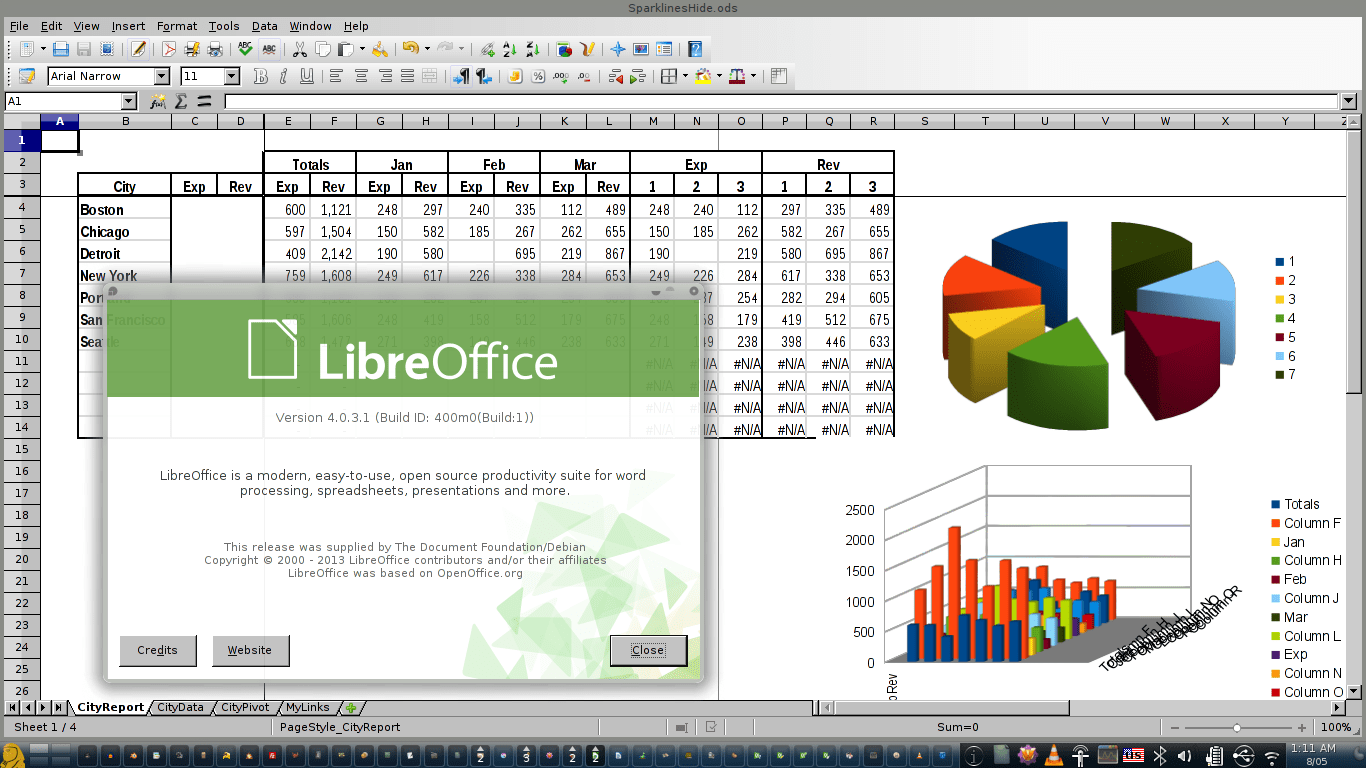
Task: Click the Undo toolbar icon
Action: pyautogui.click(x=410, y=48)
